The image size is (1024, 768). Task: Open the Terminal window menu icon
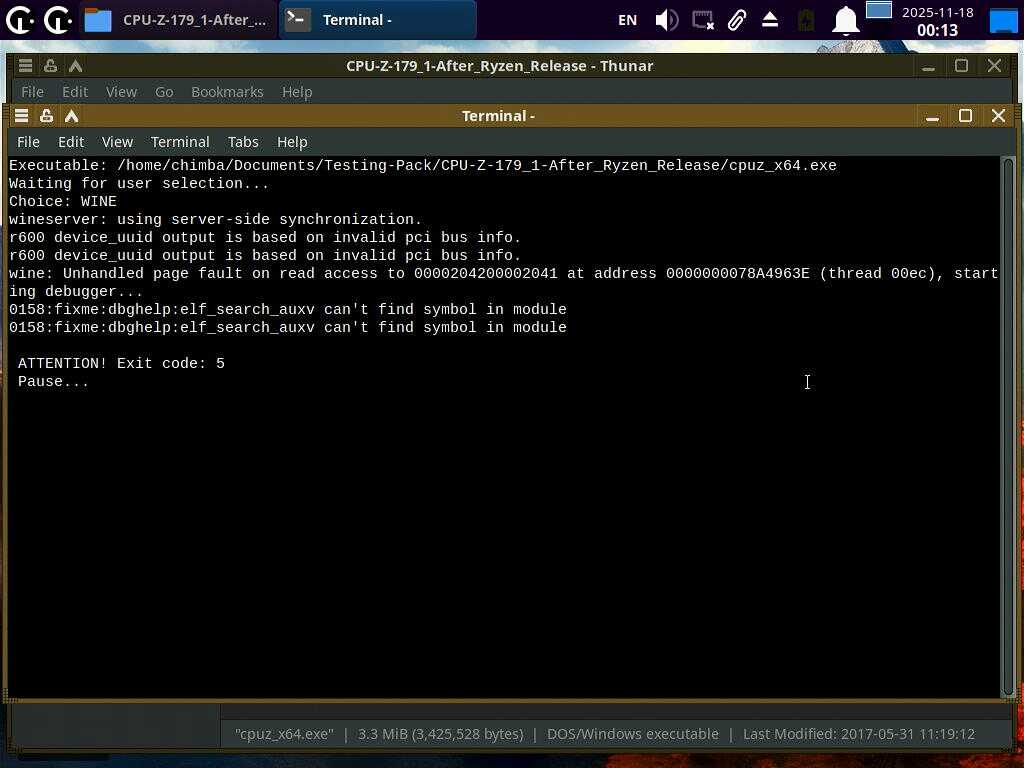point(22,116)
